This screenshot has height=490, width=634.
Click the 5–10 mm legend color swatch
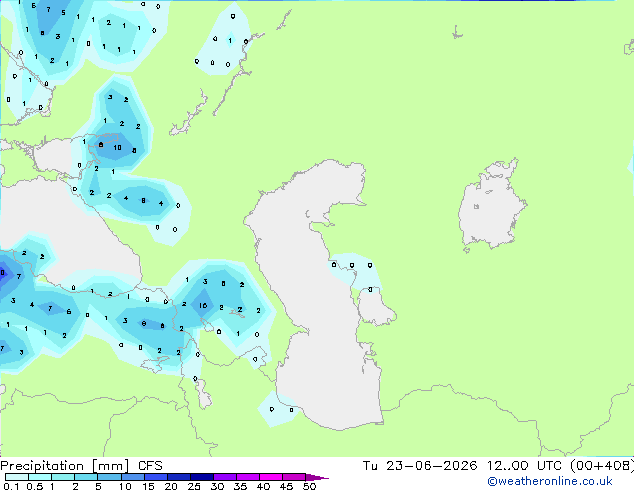[109, 477]
